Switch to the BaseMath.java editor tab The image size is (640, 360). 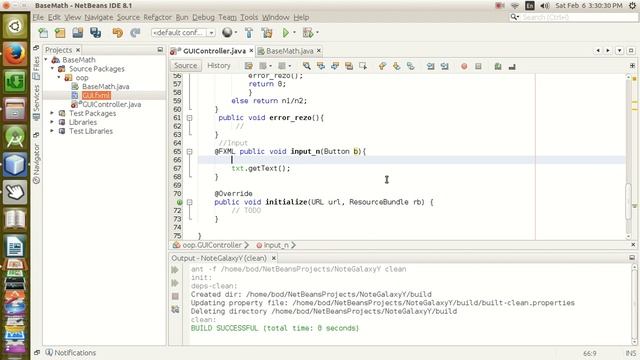click(x=290, y=51)
